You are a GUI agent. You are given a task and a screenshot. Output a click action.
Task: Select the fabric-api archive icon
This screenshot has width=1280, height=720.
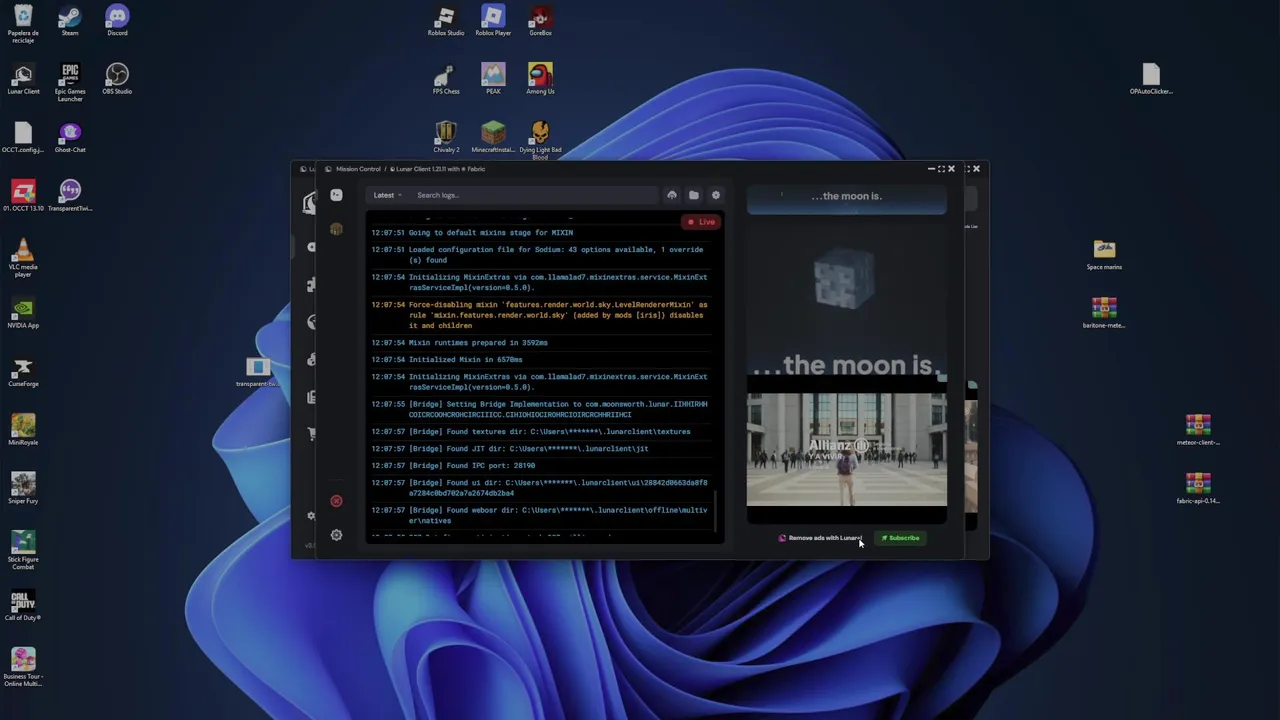1198,489
